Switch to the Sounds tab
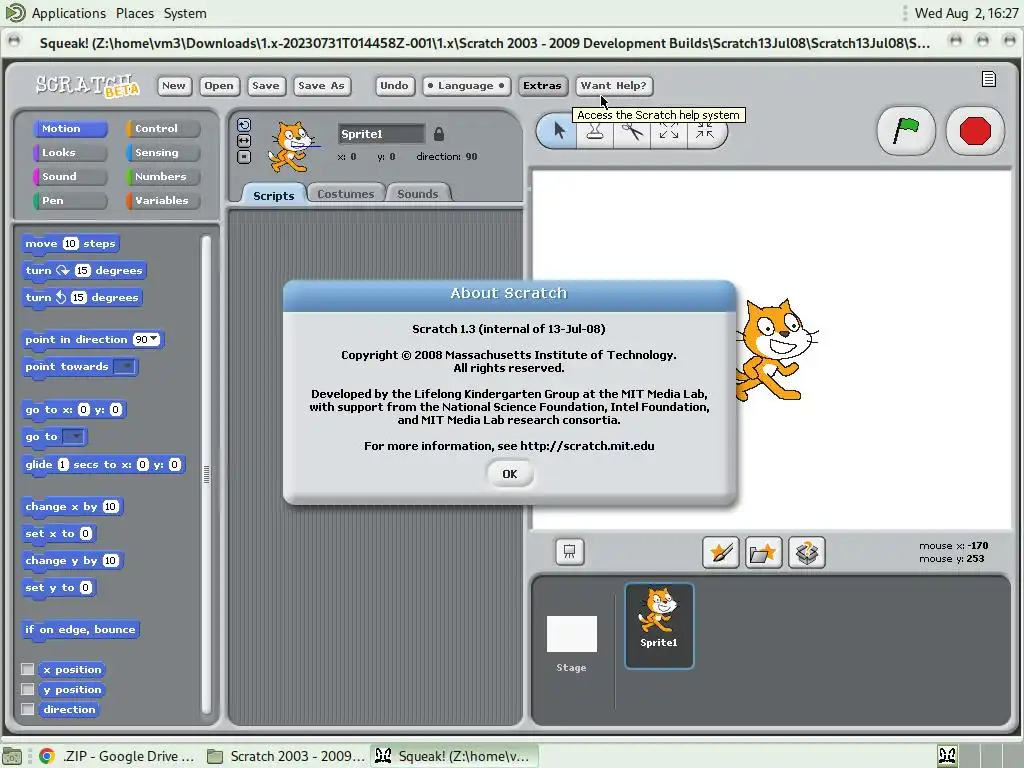1024x768 pixels. (x=417, y=193)
